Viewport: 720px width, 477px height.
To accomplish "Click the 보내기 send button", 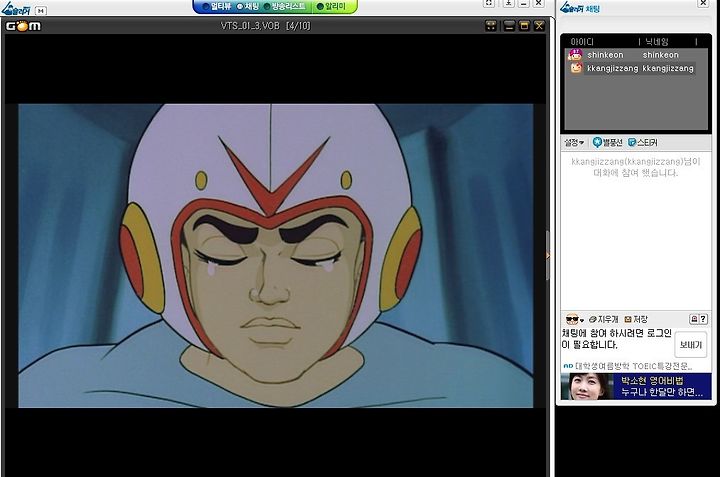I will (x=691, y=344).
